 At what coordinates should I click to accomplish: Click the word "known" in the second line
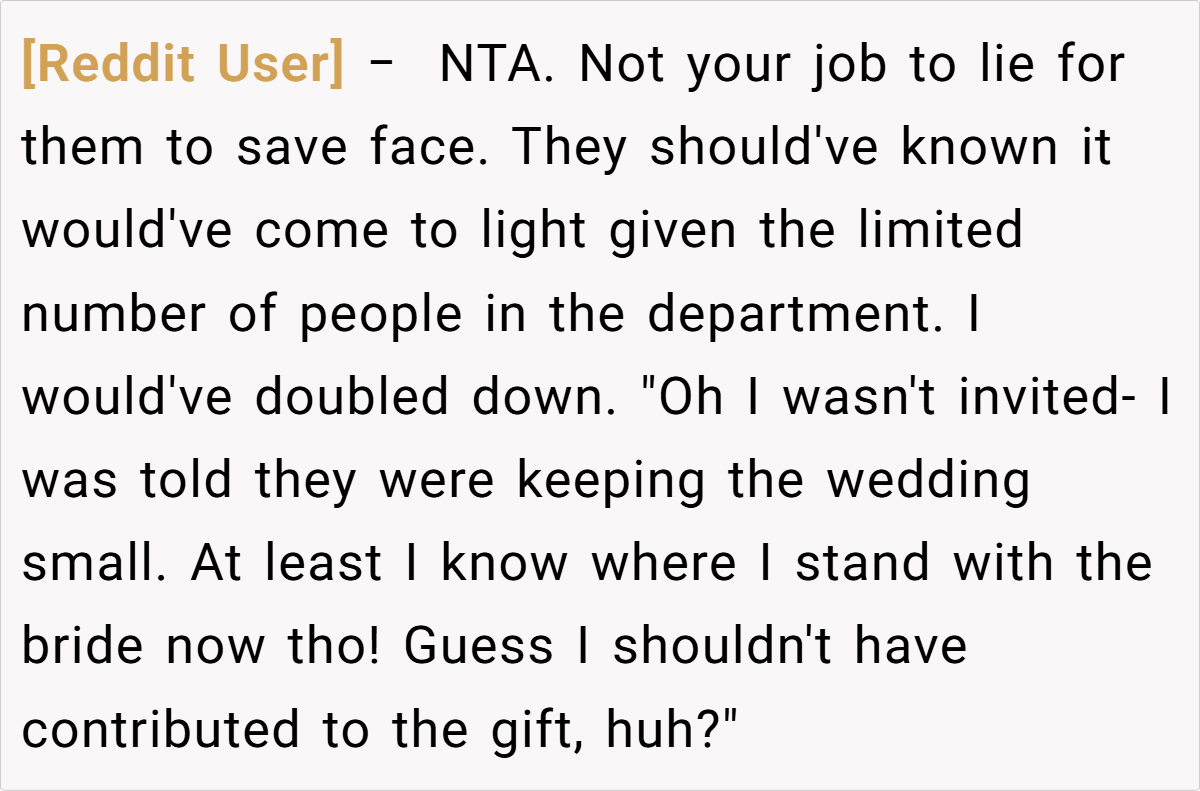point(978,149)
